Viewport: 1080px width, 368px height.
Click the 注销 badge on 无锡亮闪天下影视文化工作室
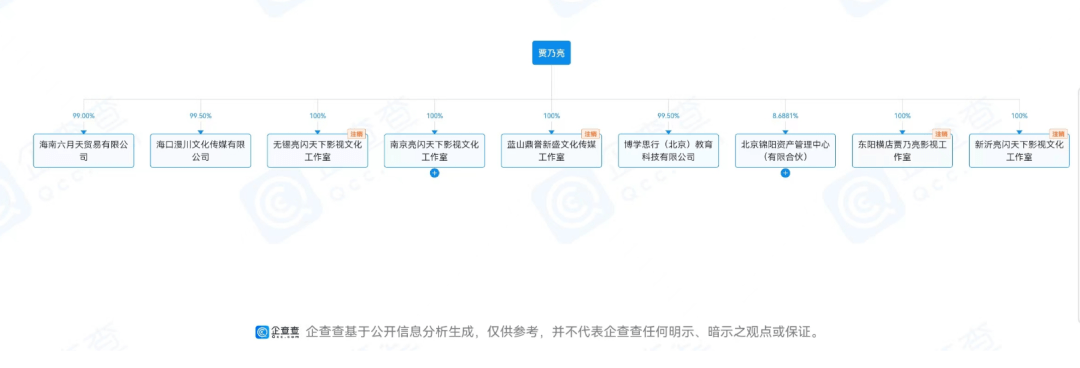(x=357, y=134)
